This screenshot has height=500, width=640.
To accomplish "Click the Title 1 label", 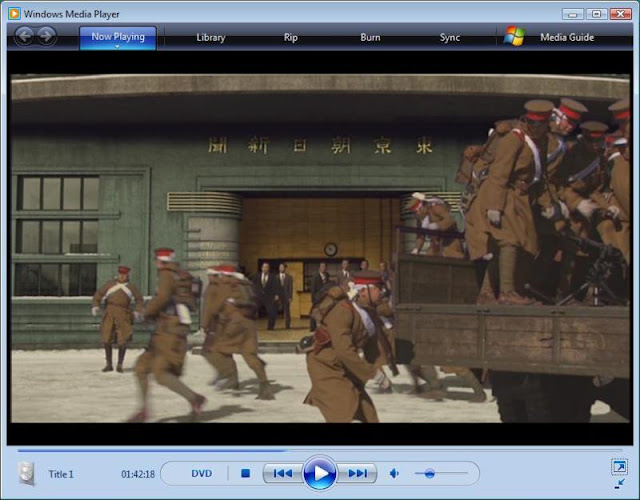I will click(x=61, y=474).
